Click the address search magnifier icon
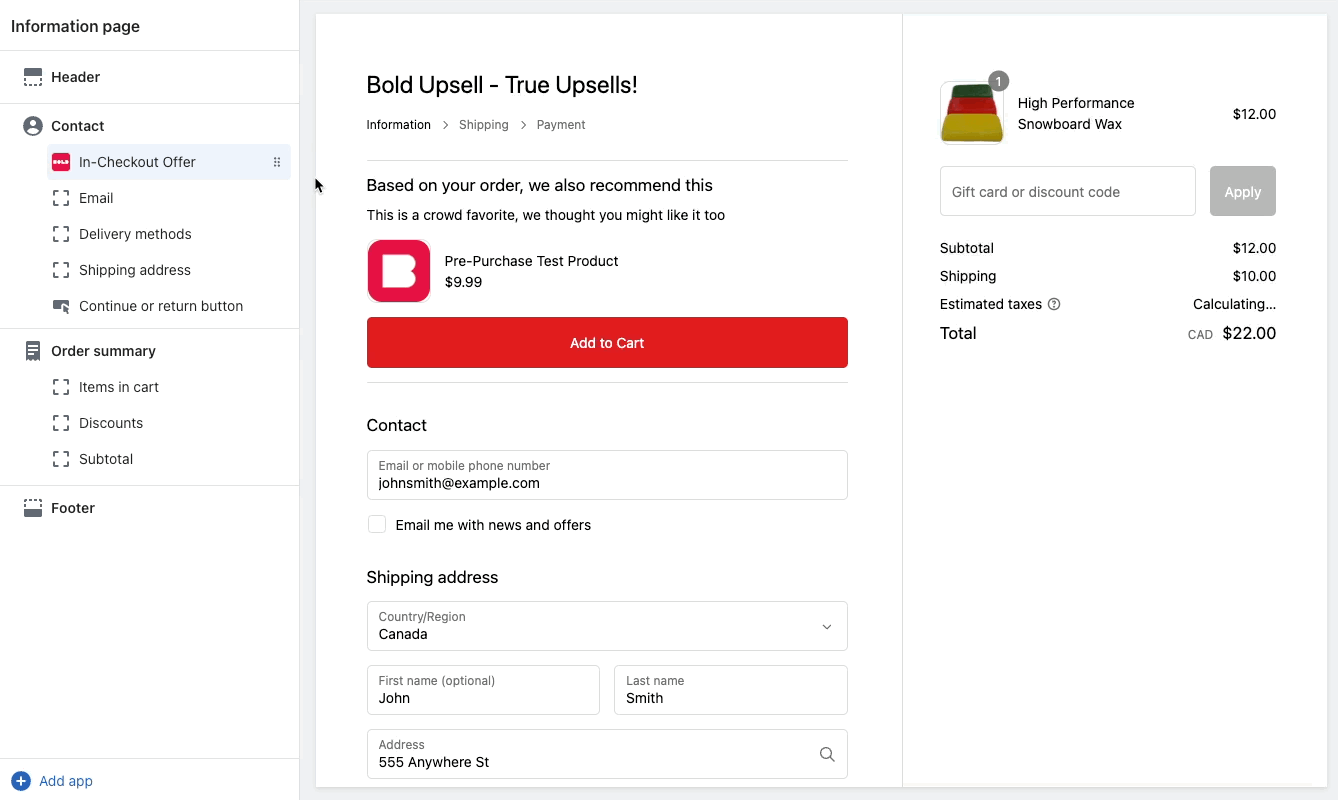The width and height of the screenshot is (1338, 800). 827,755
